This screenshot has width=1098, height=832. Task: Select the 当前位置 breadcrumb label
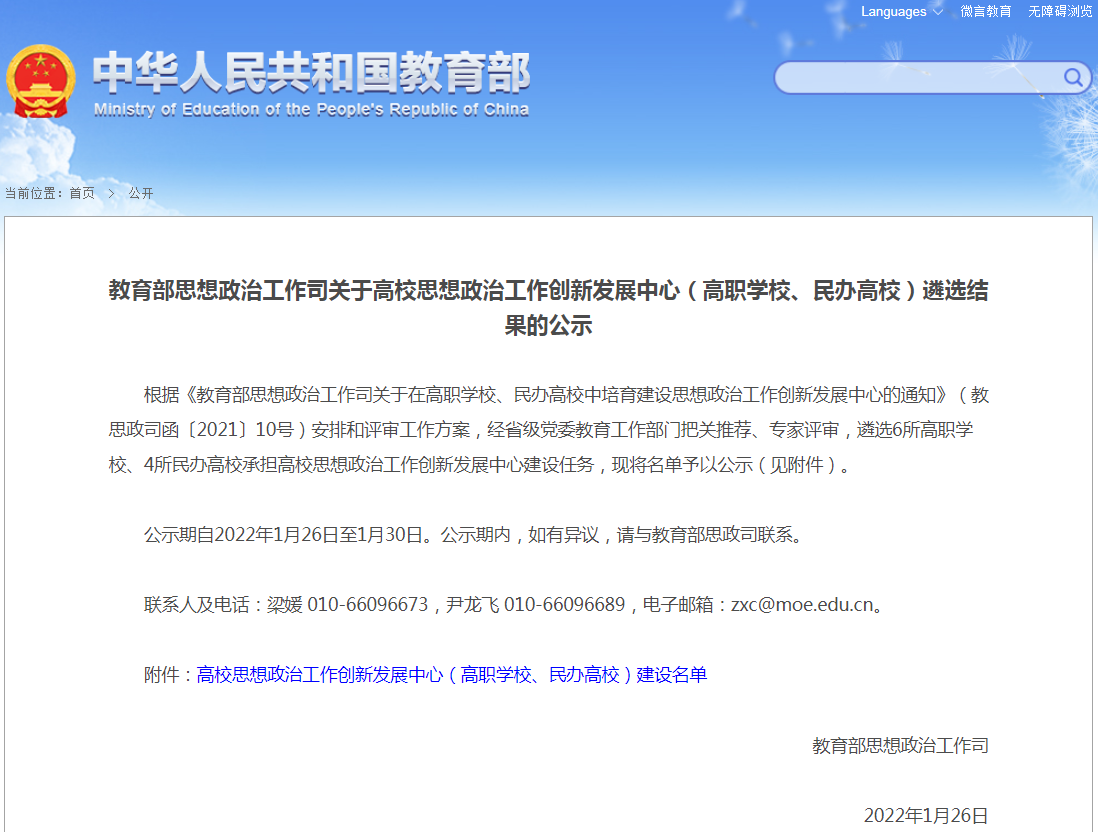click(x=33, y=193)
